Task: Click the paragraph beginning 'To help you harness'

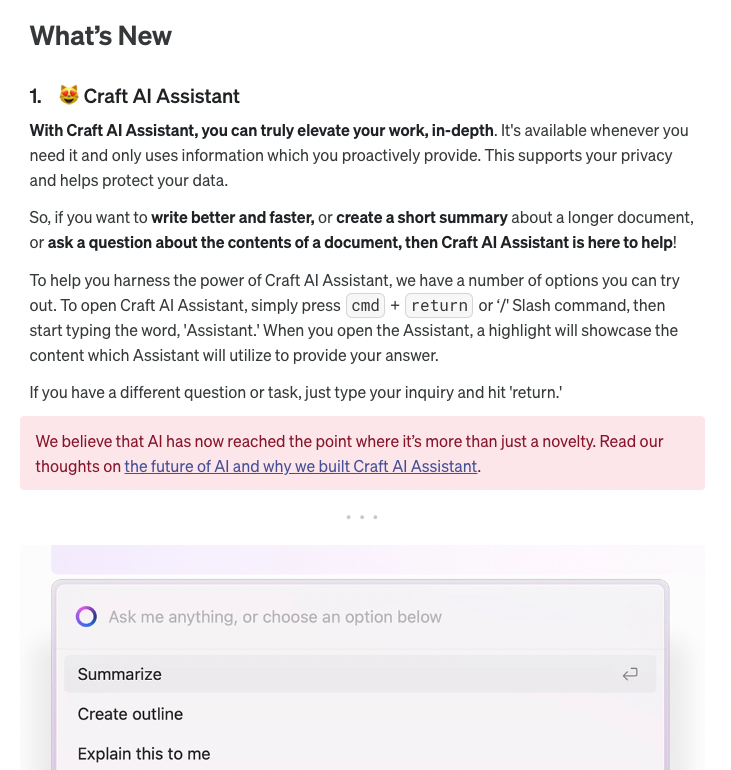Action: [354, 318]
